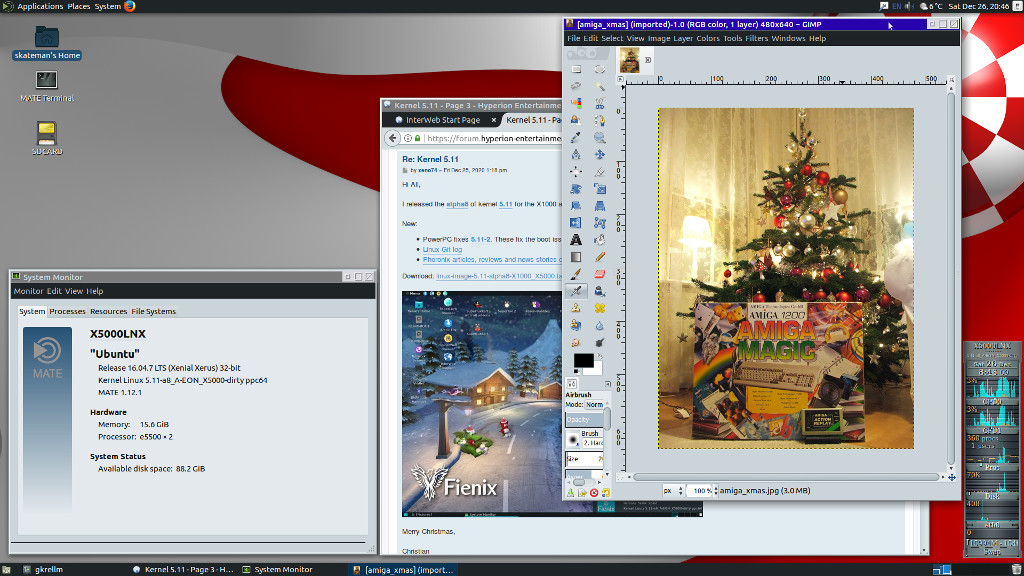The width and height of the screenshot is (1024, 576).
Task: Click reset tool options icon in GIMP
Action: pos(605,493)
